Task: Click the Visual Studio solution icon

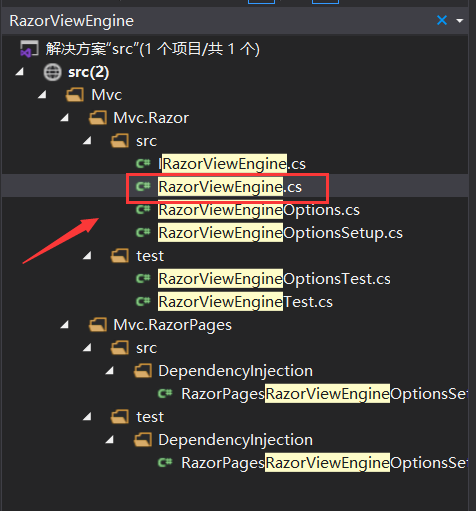Action: pyautogui.click(x=29, y=49)
